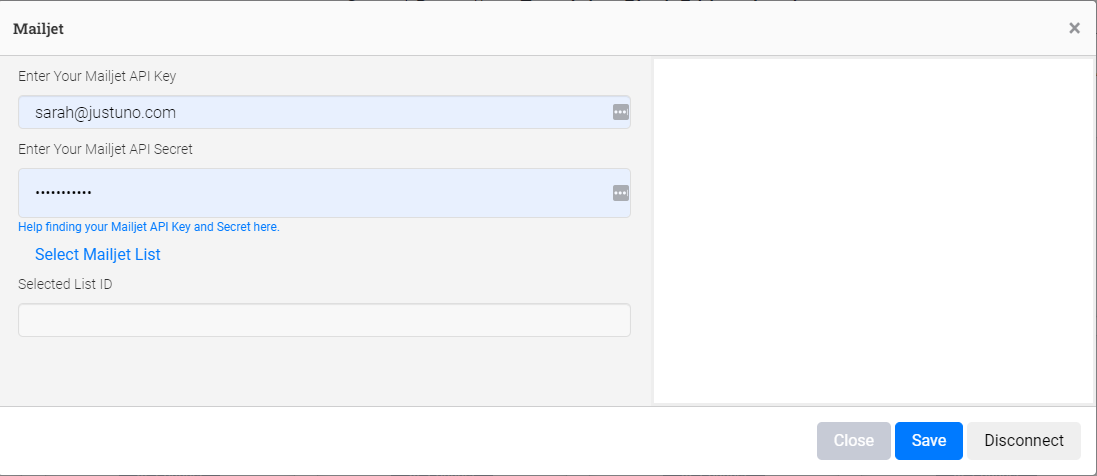Click the masked password dots
The height and width of the screenshot is (476, 1097).
click(x=63, y=193)
